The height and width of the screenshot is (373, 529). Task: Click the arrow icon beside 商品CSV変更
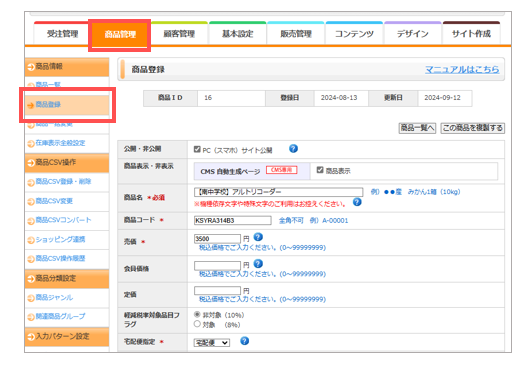coord(31,202)
